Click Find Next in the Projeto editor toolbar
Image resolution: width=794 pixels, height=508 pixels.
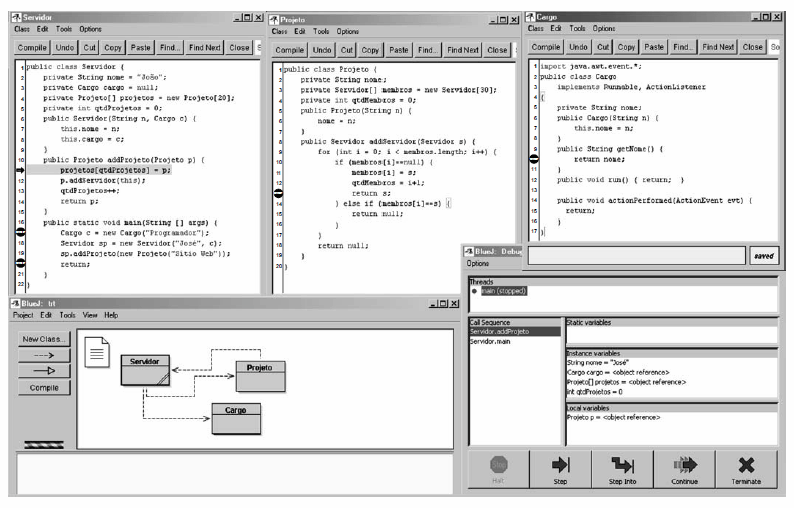pyautogui.click(x=463, y=50)
